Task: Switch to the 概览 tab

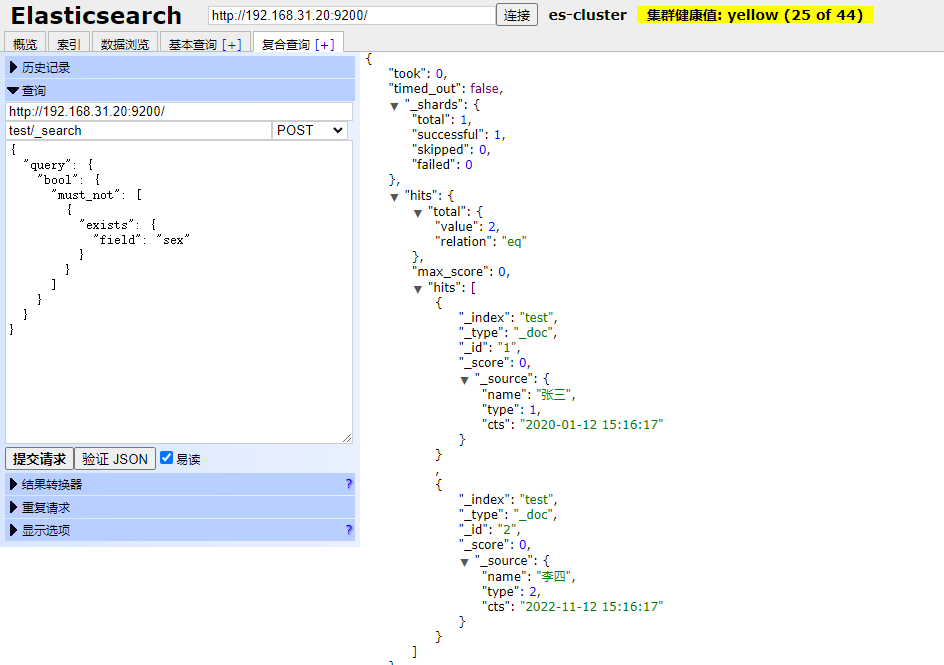Action: pyautogui.click(x=25, y=44)
